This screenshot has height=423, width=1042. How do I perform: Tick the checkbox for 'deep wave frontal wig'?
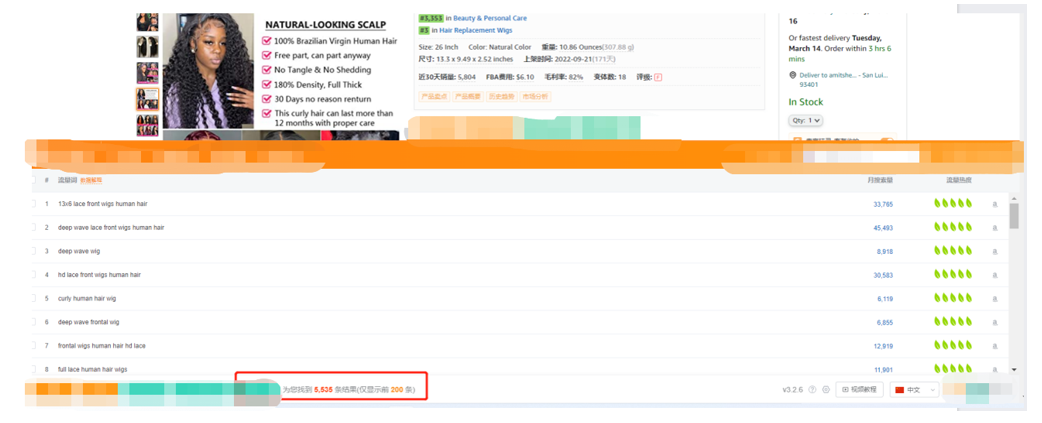click(33, 322)
